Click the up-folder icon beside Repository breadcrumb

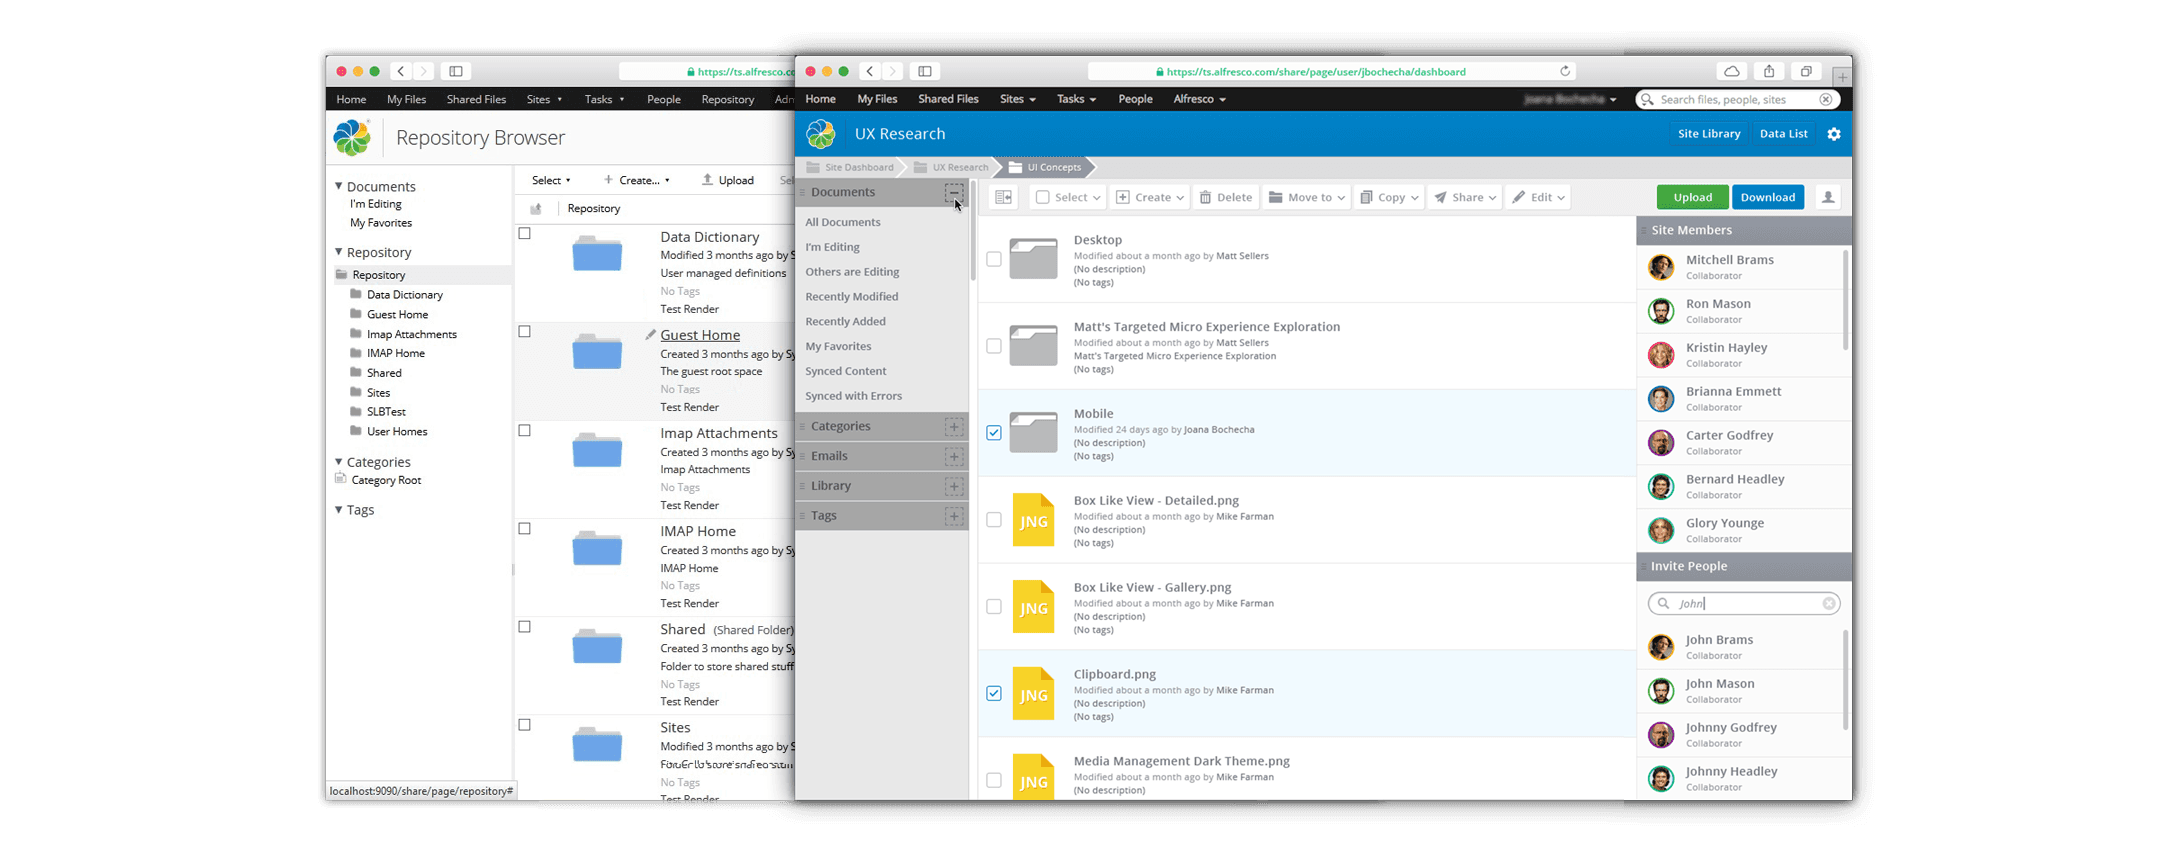pos(536,208)
